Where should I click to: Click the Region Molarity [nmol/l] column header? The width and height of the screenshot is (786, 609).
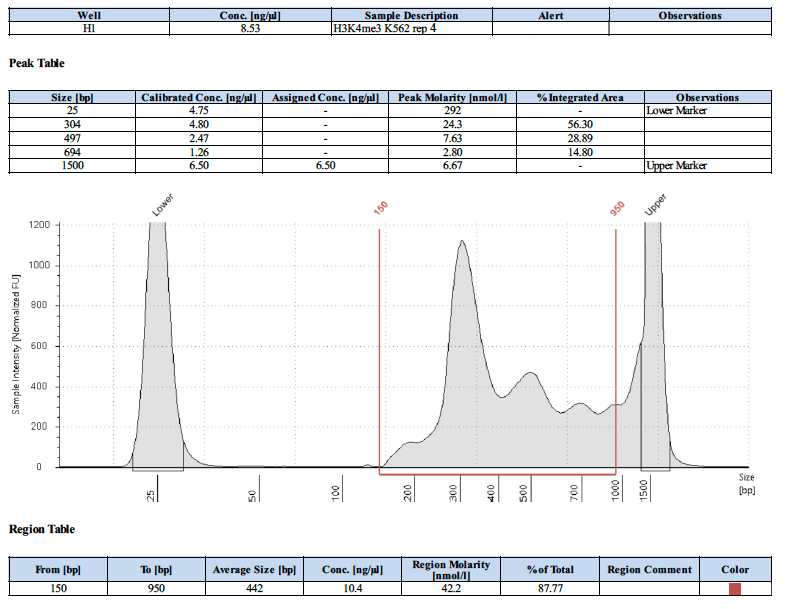pyautogui.click(x=451, y=570)
